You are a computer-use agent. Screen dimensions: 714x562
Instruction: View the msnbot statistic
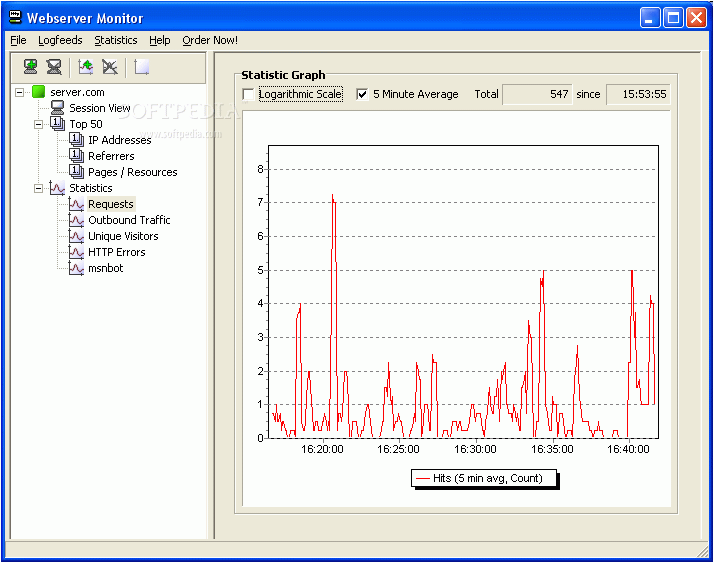pyautogui.click(x=106, y=268)
